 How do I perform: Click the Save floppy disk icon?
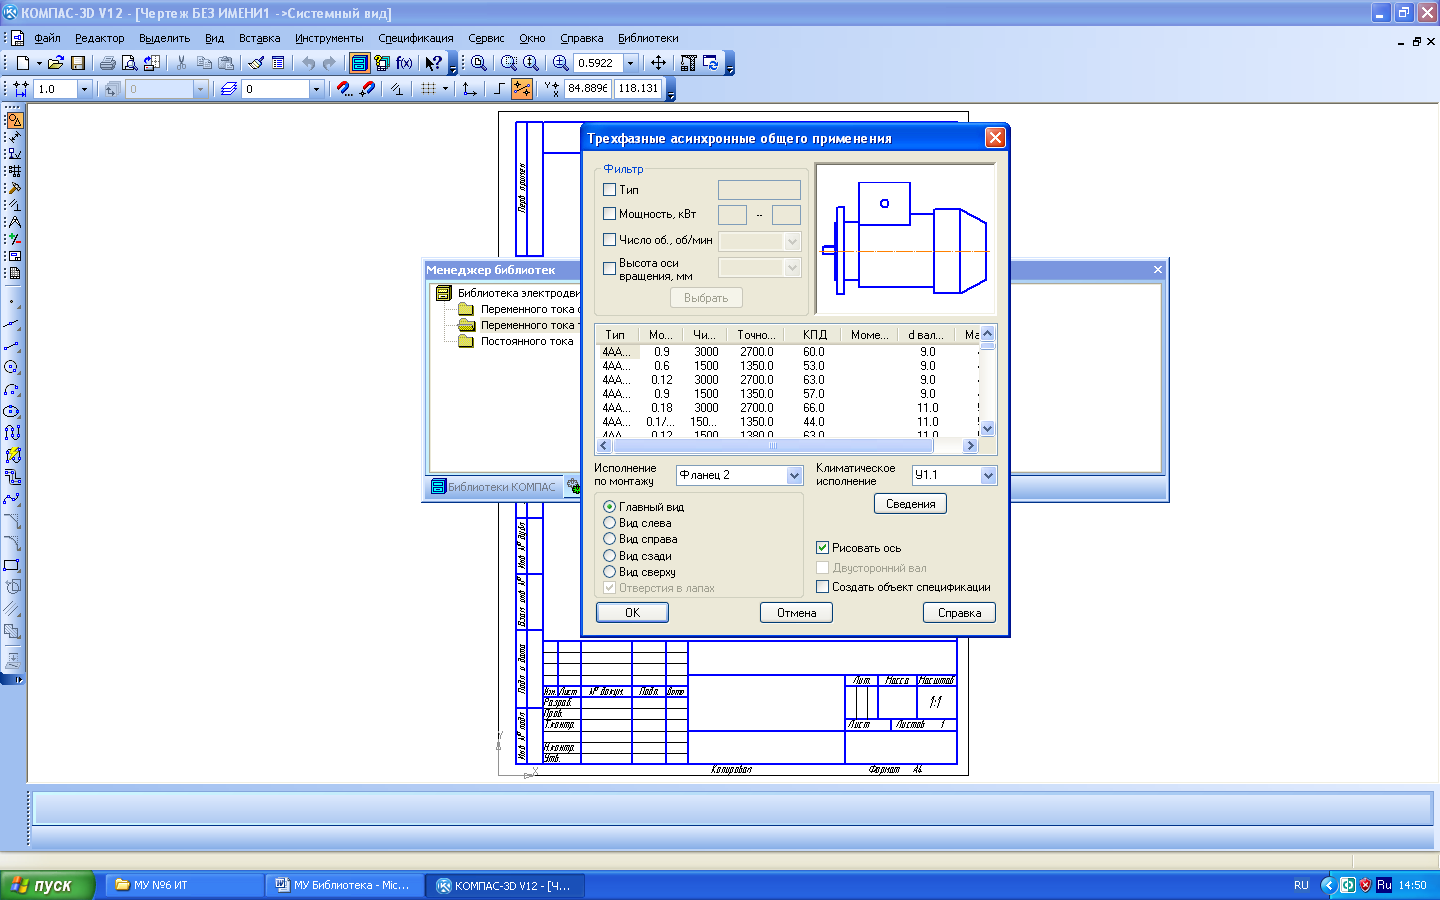[x=78, y=63]
